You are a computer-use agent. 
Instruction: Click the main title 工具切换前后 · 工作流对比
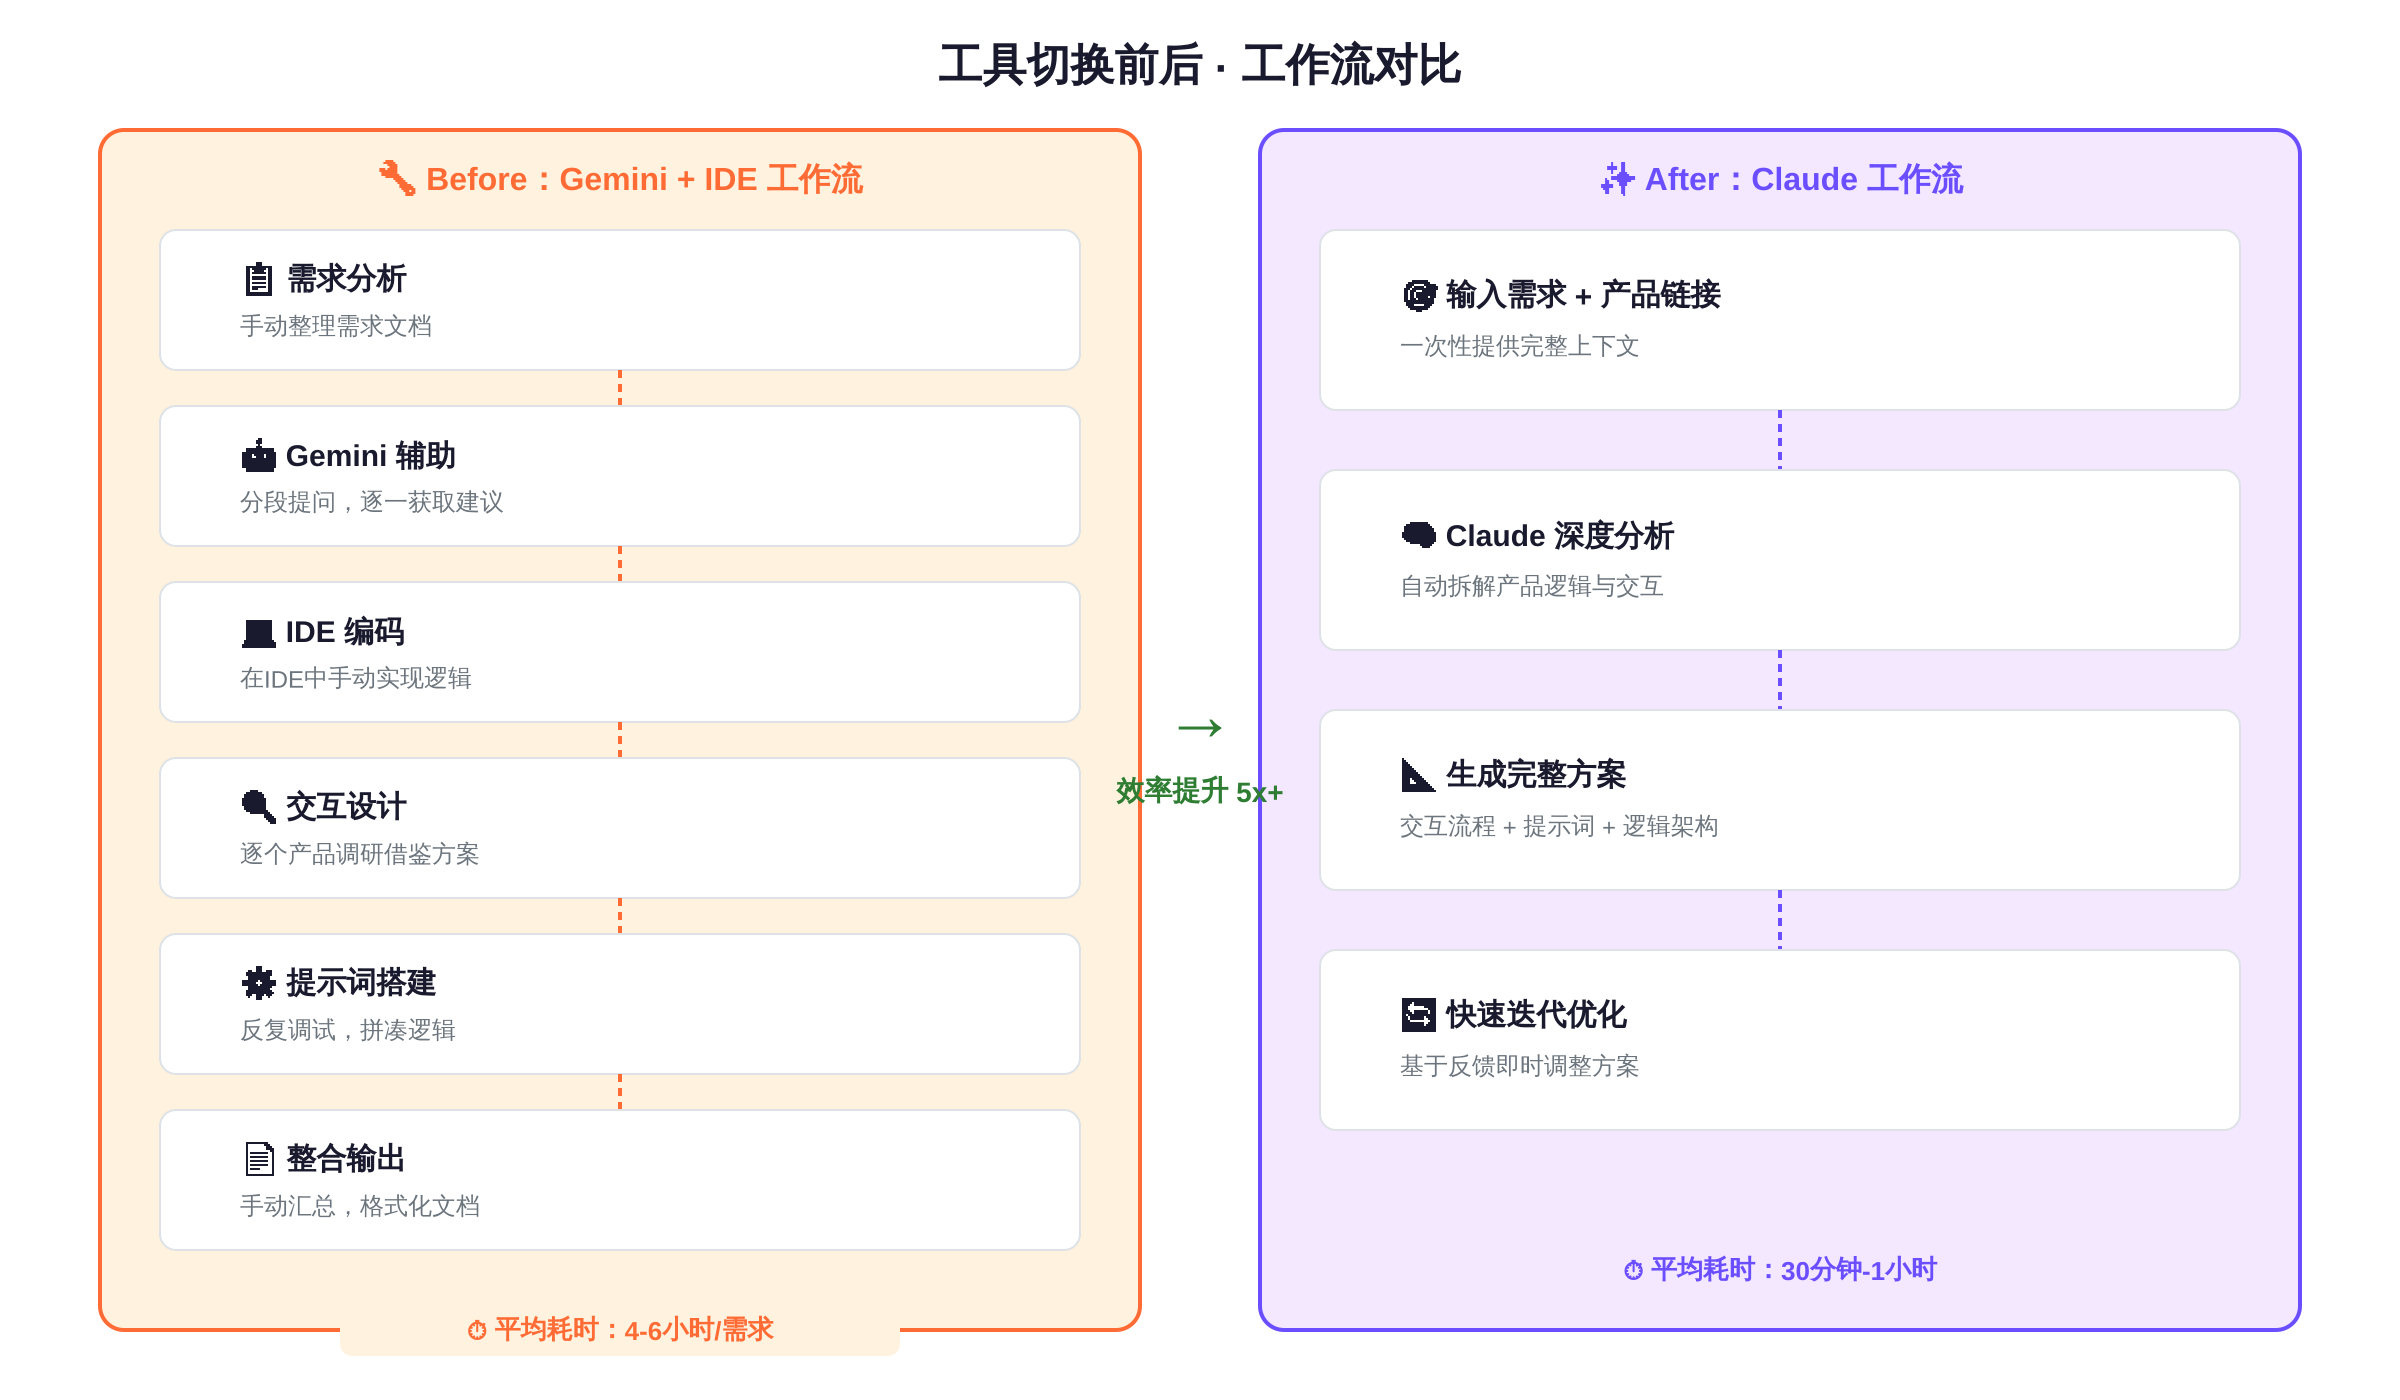coord(1200,65)
